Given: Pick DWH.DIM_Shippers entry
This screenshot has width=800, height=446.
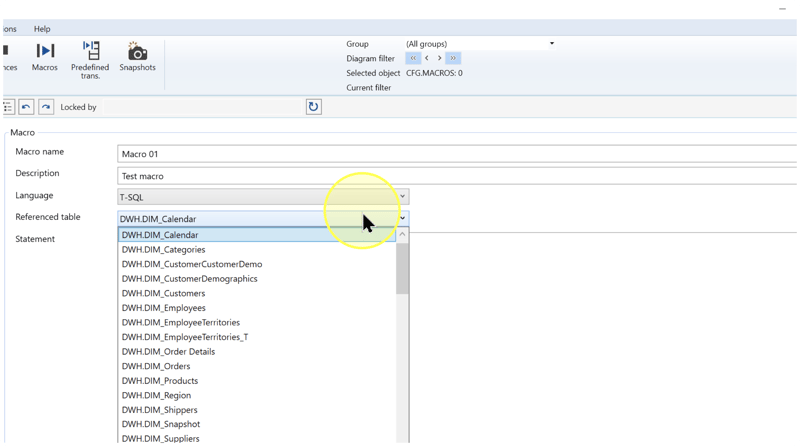Looking at the screenshot, I should (257, 410).
